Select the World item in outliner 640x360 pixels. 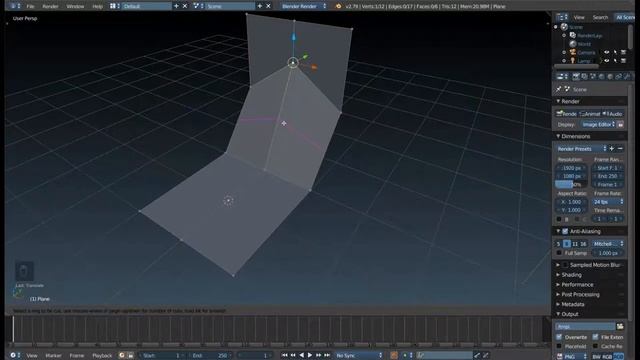click(x=584, y=44)
